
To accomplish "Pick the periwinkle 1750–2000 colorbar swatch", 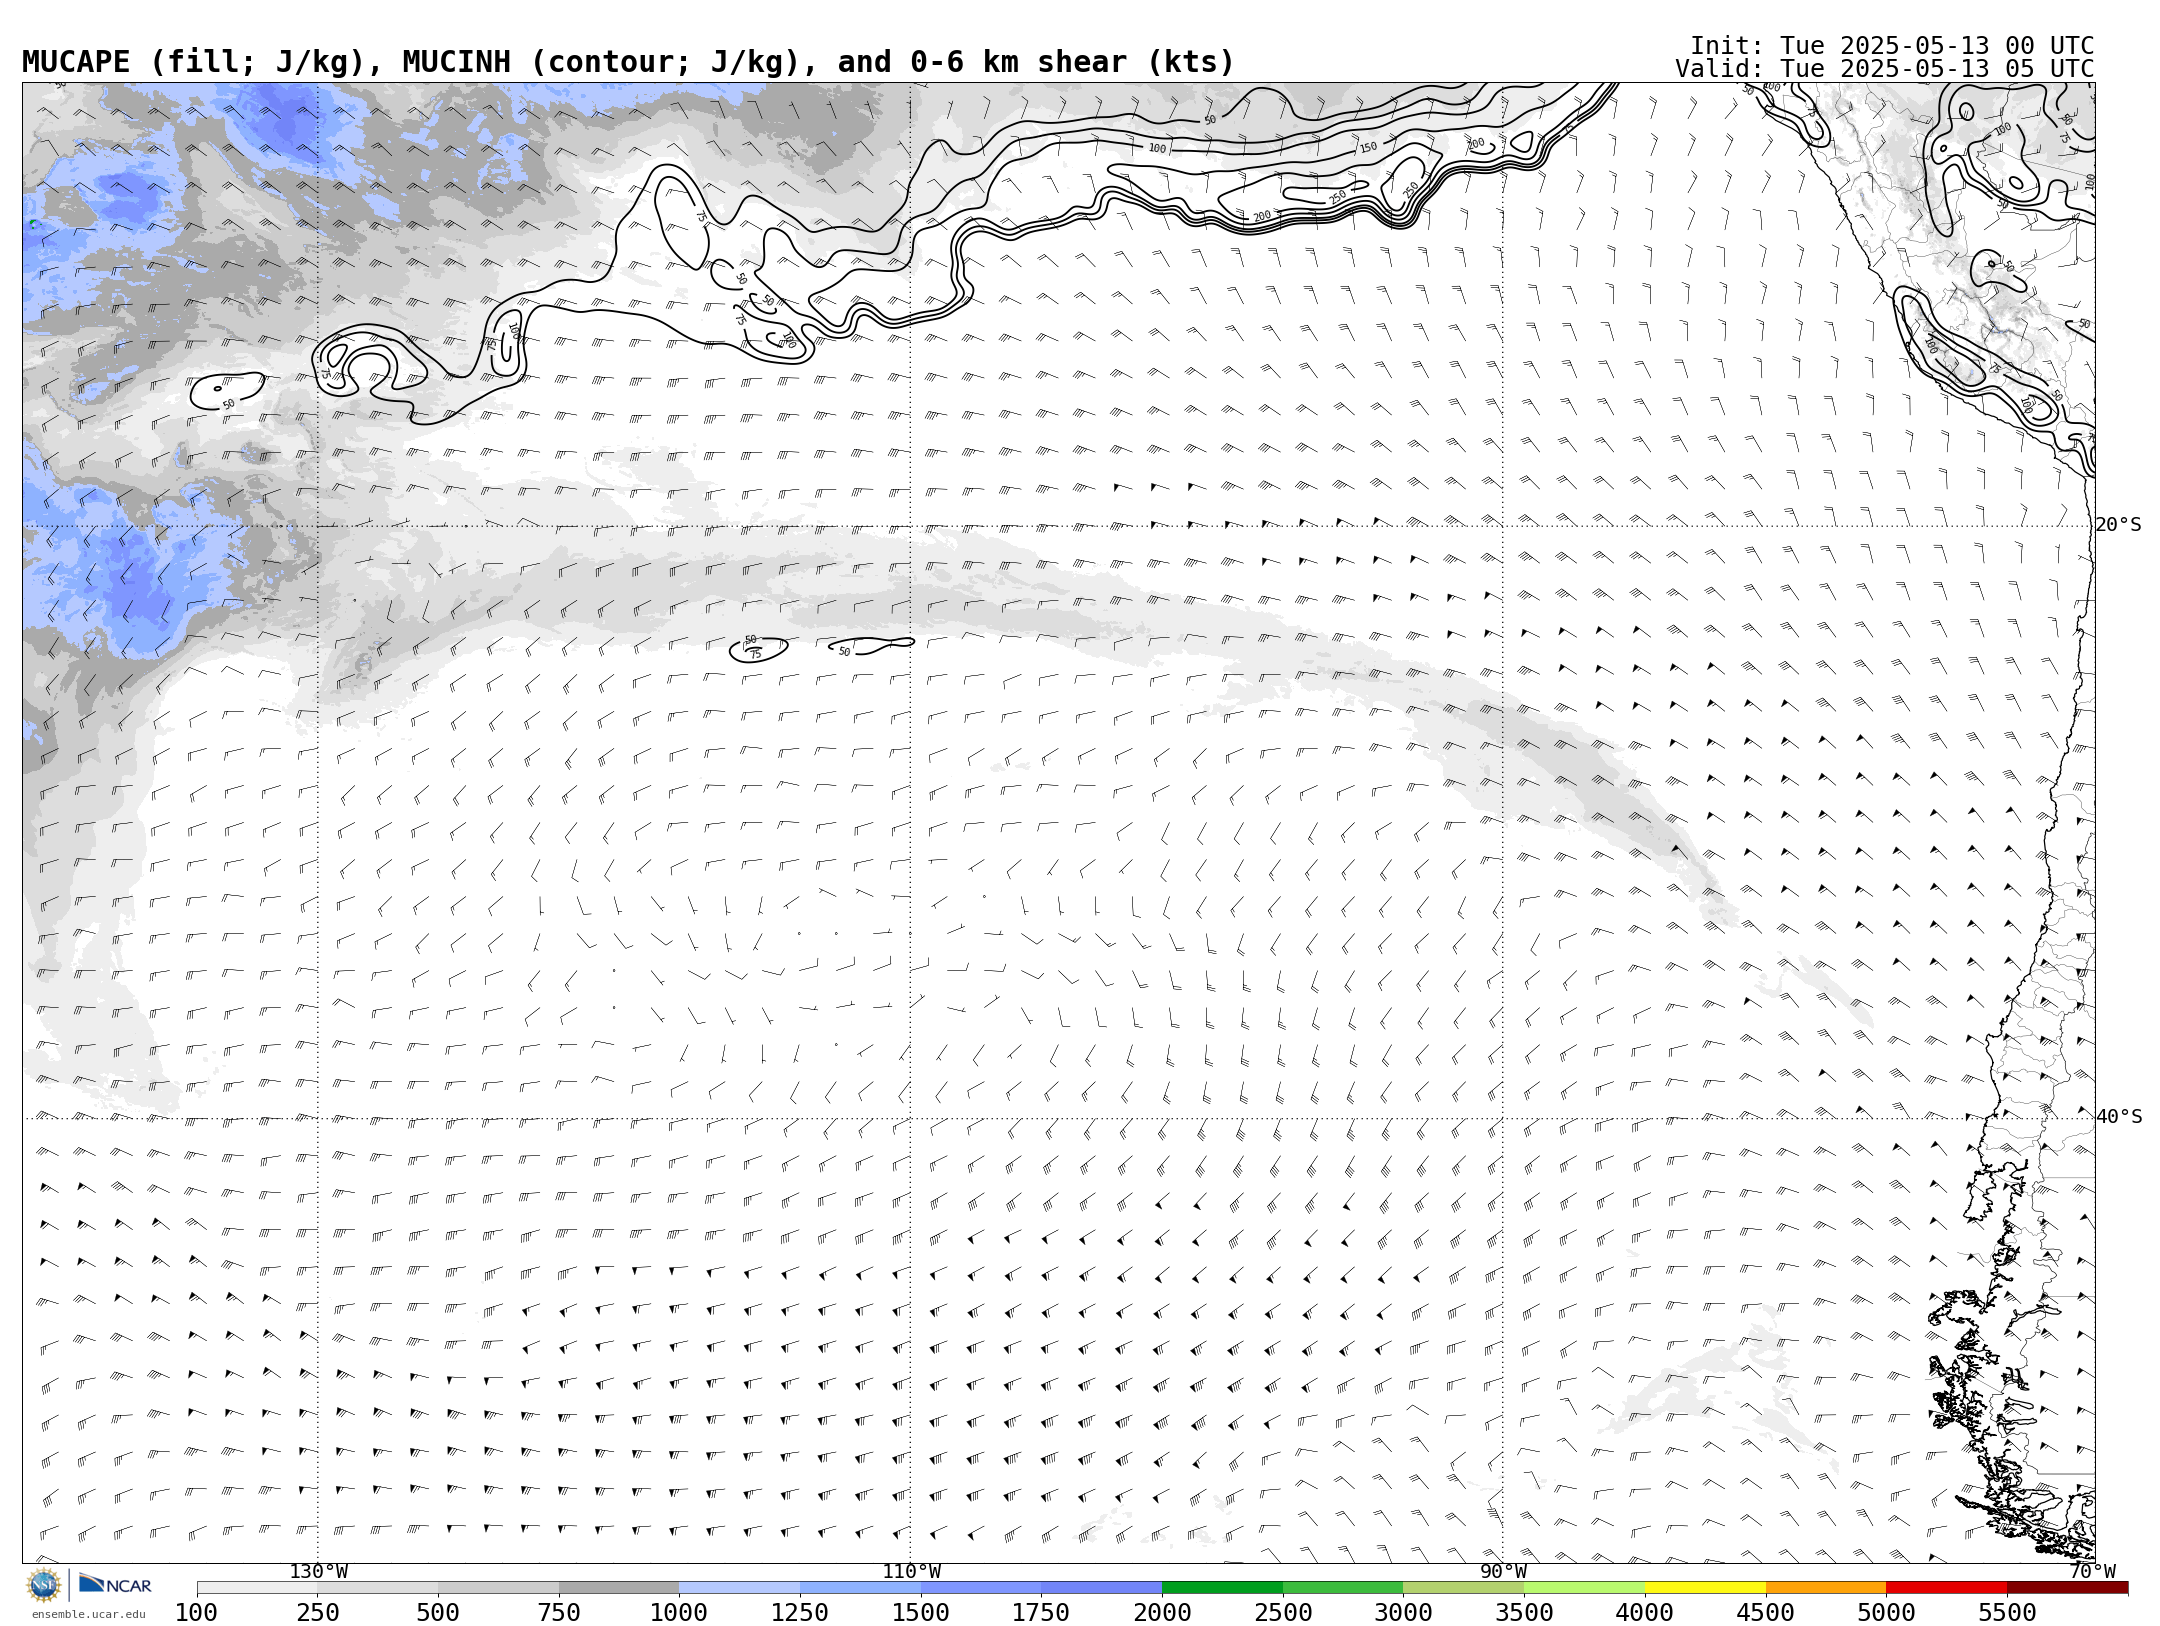I will pyautogui.click(x=1102, y=1588).
